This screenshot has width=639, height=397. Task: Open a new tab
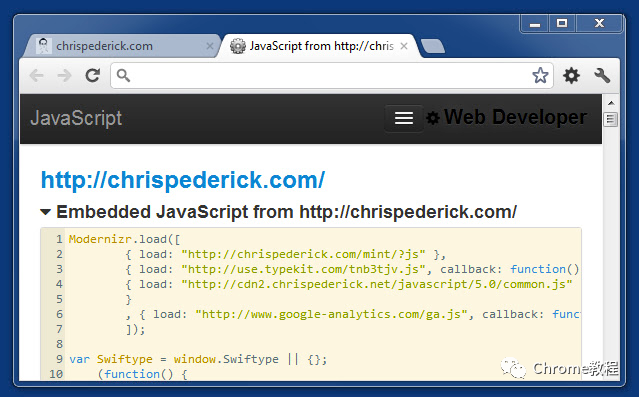(433, 46)
